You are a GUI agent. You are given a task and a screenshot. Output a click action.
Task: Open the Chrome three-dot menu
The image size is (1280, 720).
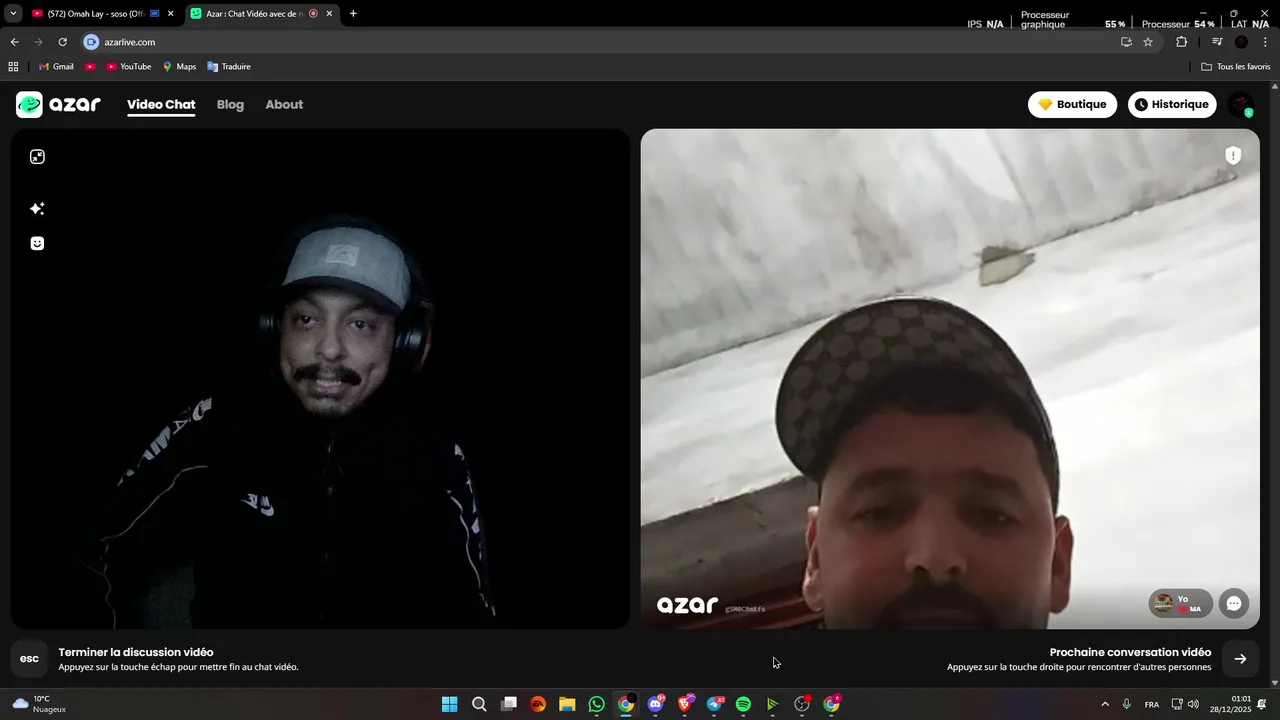[1264, 42]
